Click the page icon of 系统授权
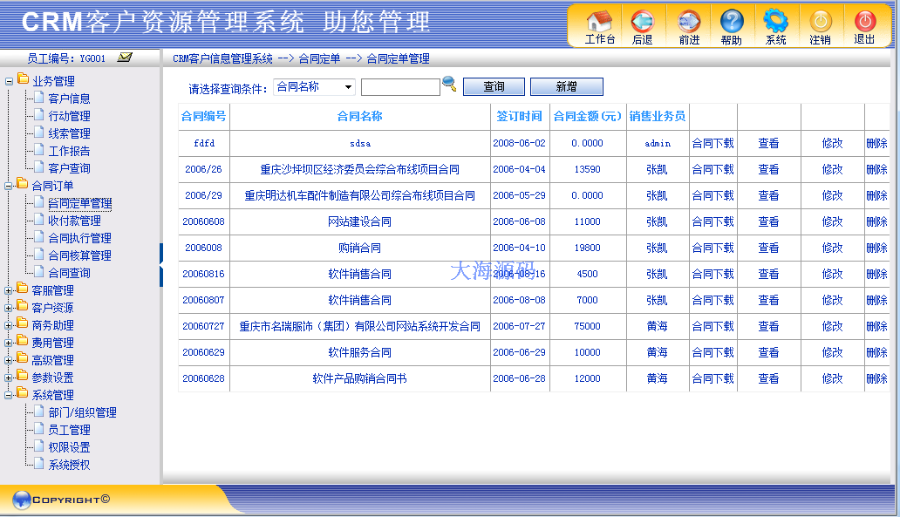 tap(39, 463)
